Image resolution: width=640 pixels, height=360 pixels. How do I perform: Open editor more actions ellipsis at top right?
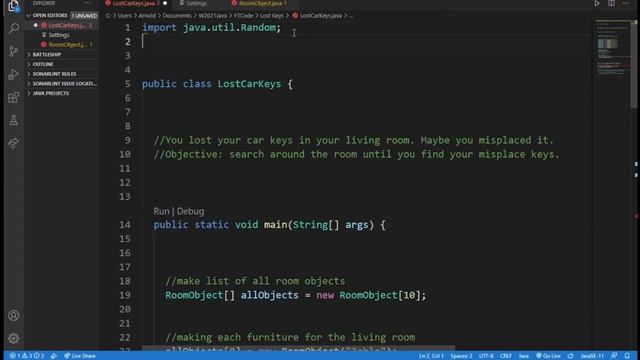click(626, 3)
